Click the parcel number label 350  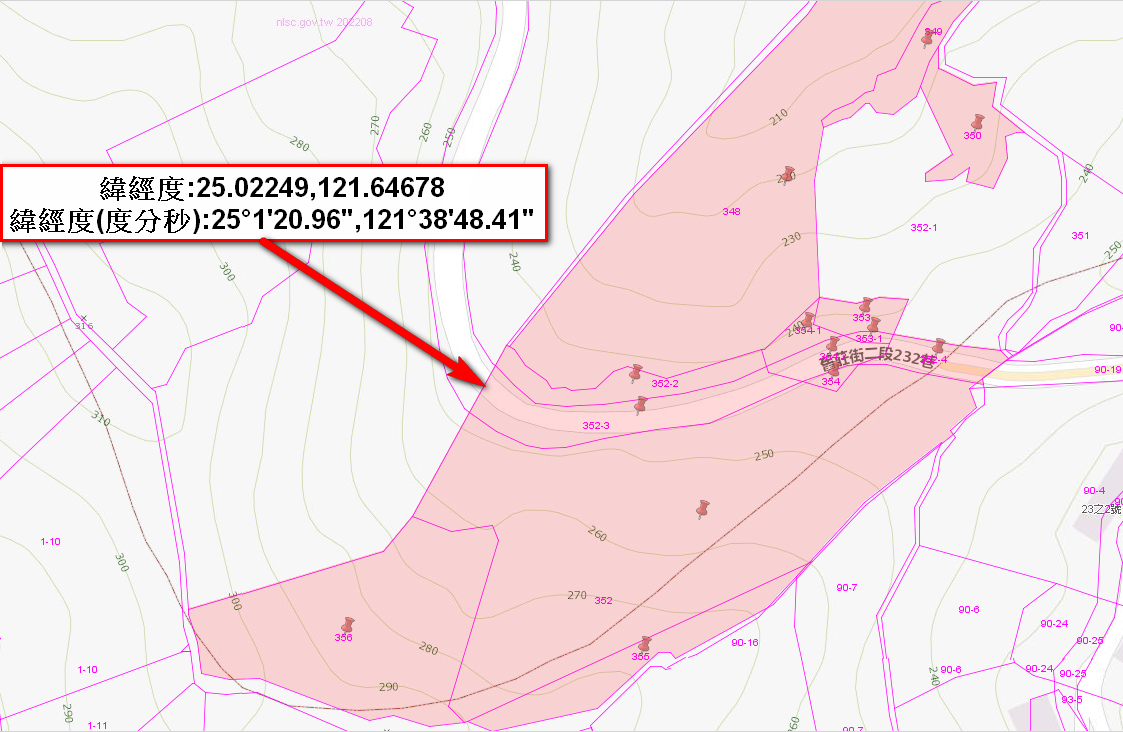(972, 135)
